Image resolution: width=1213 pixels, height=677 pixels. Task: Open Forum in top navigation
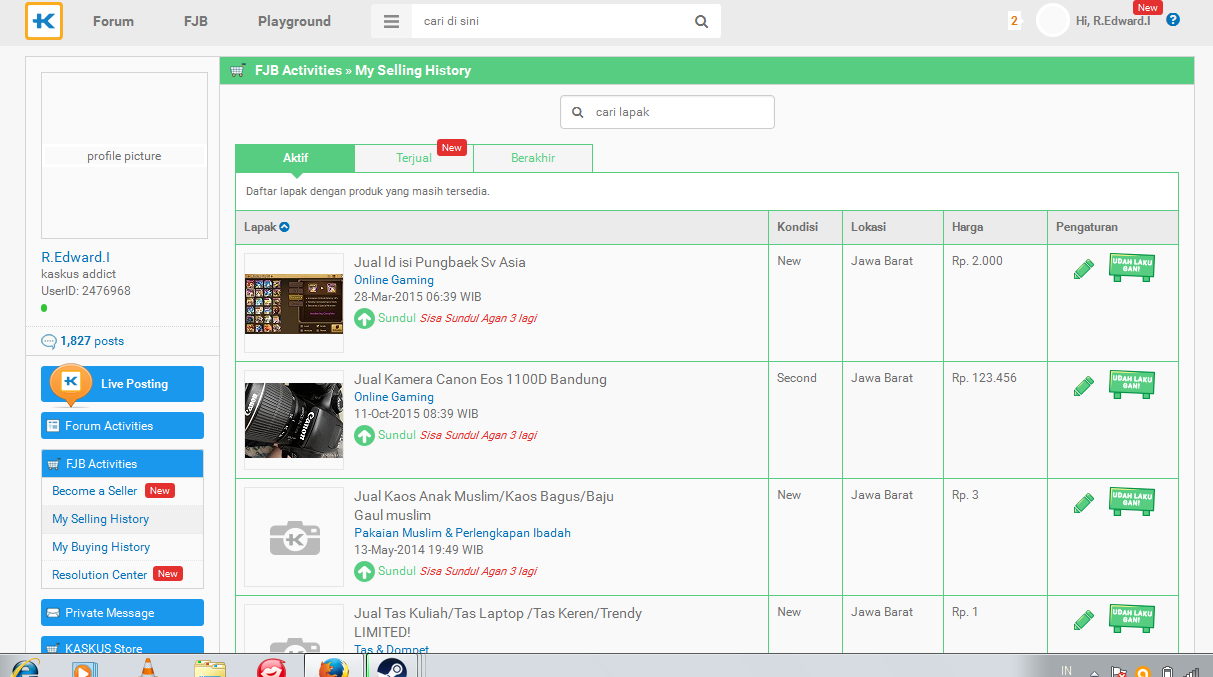tap(113, 21)
